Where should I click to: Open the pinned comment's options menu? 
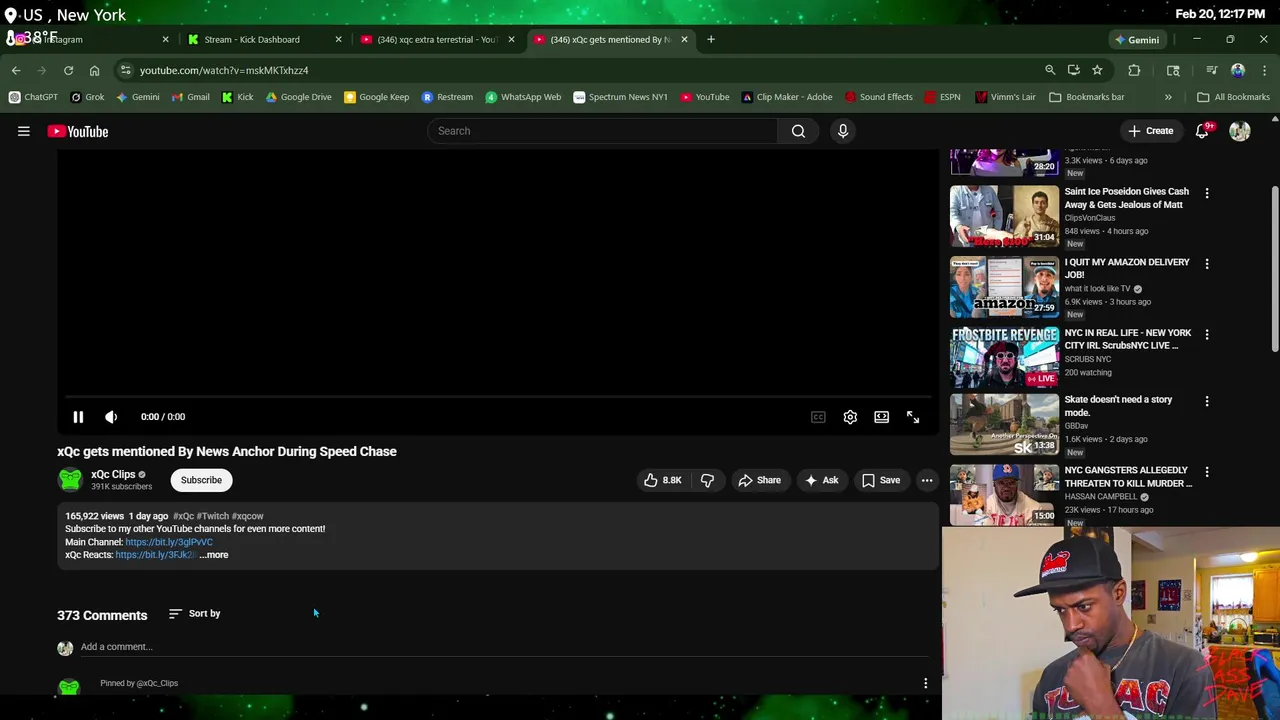(x=925, y=684)
